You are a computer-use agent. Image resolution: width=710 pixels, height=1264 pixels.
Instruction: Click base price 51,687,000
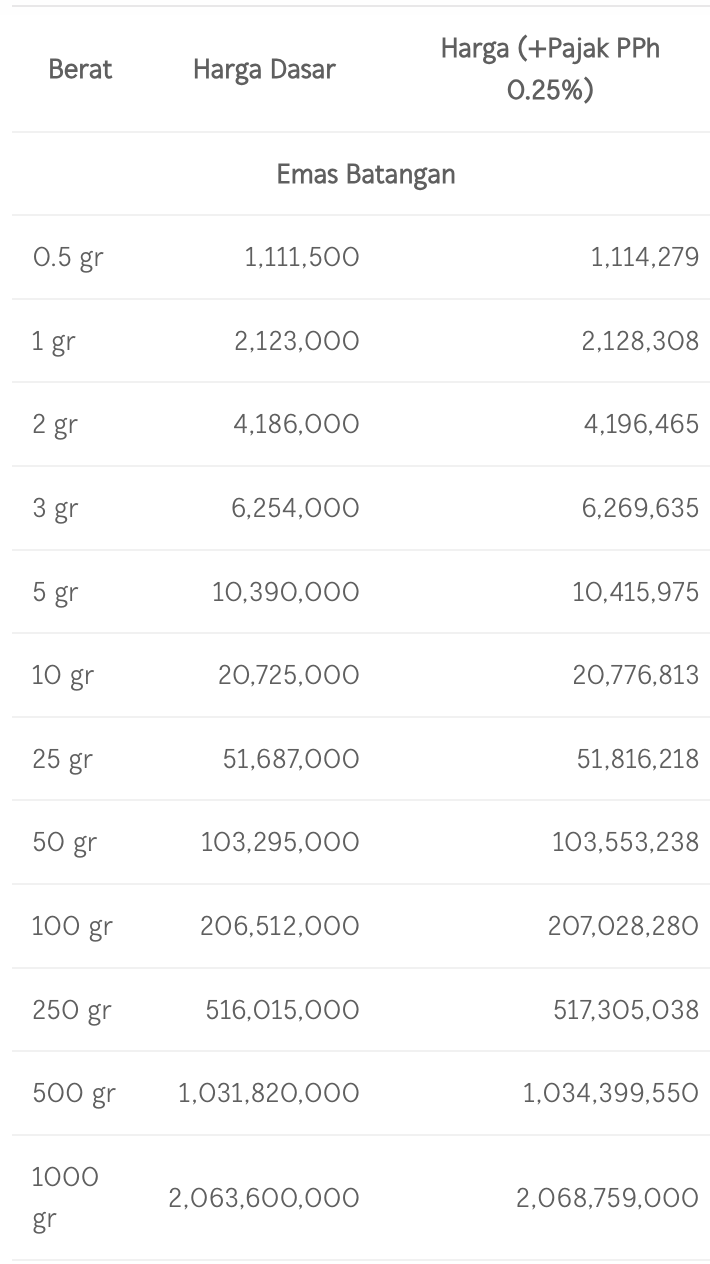coord(291,760)
